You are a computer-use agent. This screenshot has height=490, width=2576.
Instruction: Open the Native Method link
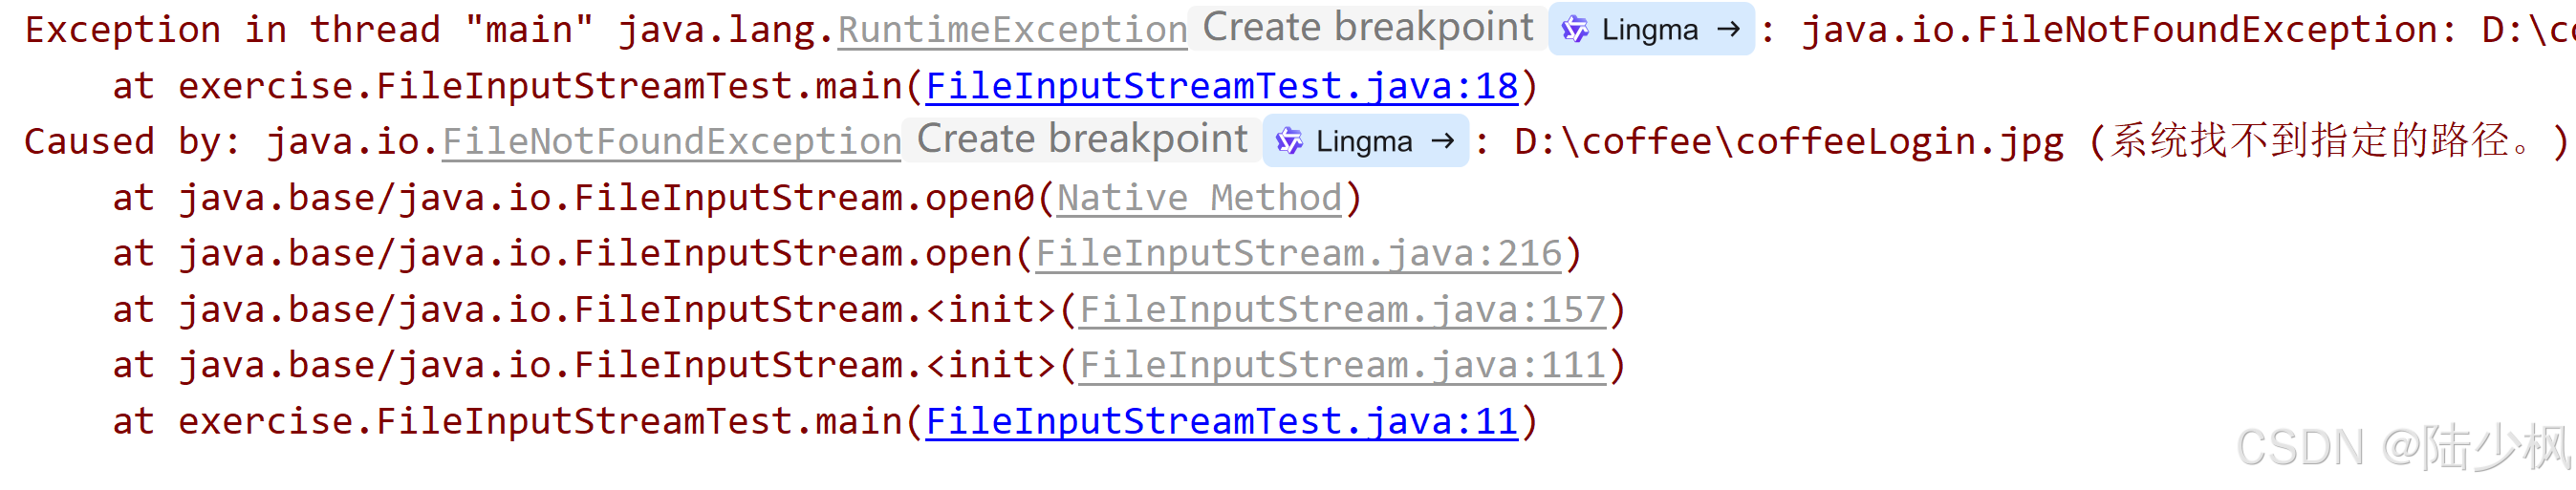tap(1199, 198)
